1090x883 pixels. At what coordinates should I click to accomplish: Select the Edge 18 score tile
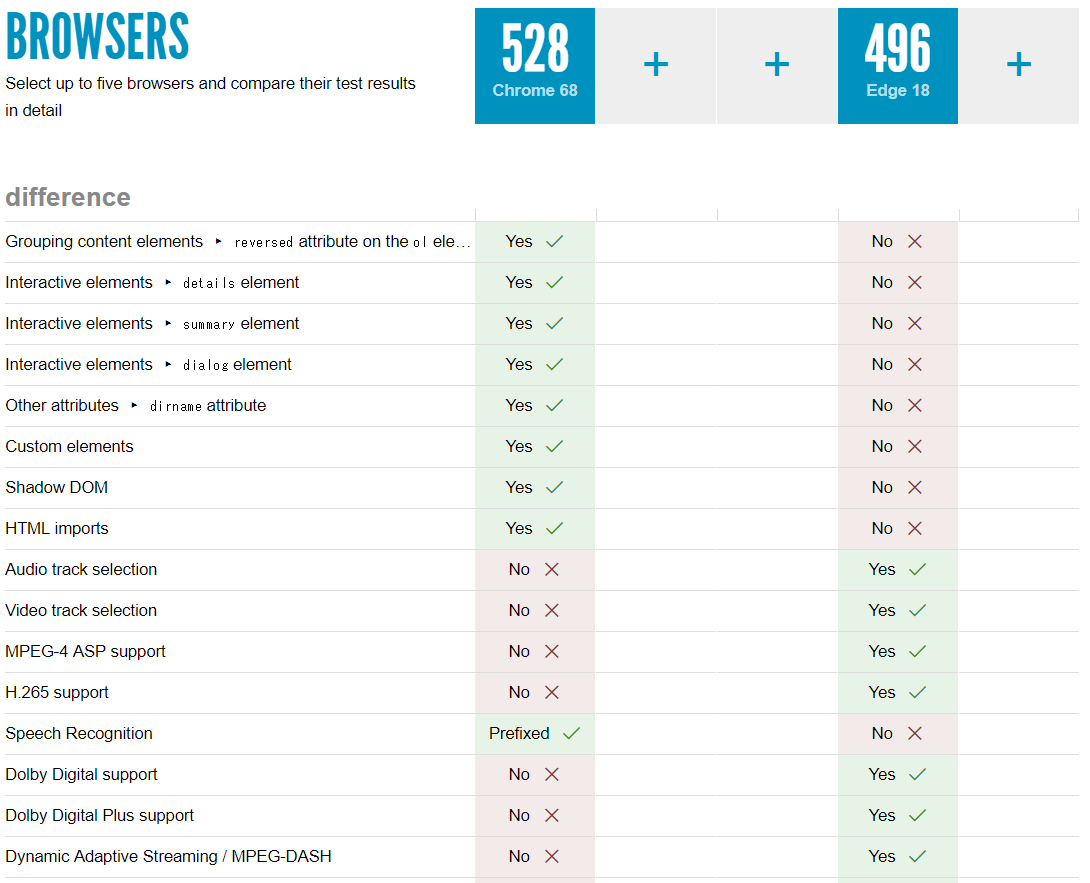[897, 66]
